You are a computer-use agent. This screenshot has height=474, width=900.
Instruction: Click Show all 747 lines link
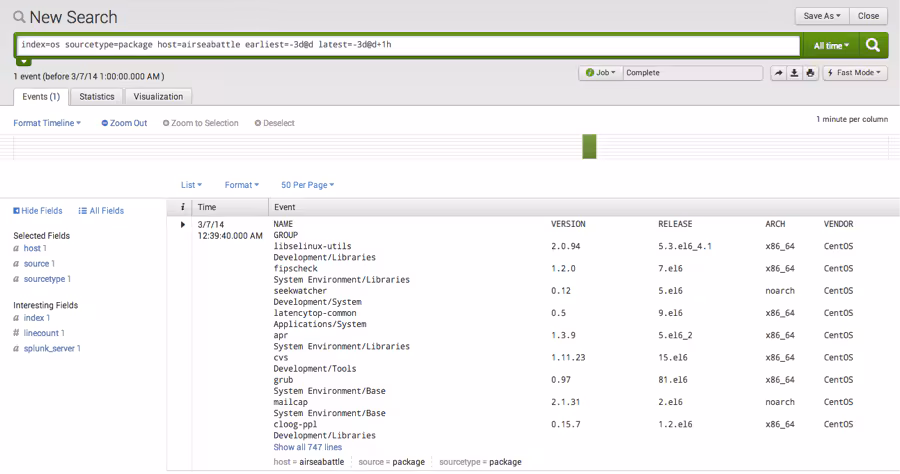point(307,448)
